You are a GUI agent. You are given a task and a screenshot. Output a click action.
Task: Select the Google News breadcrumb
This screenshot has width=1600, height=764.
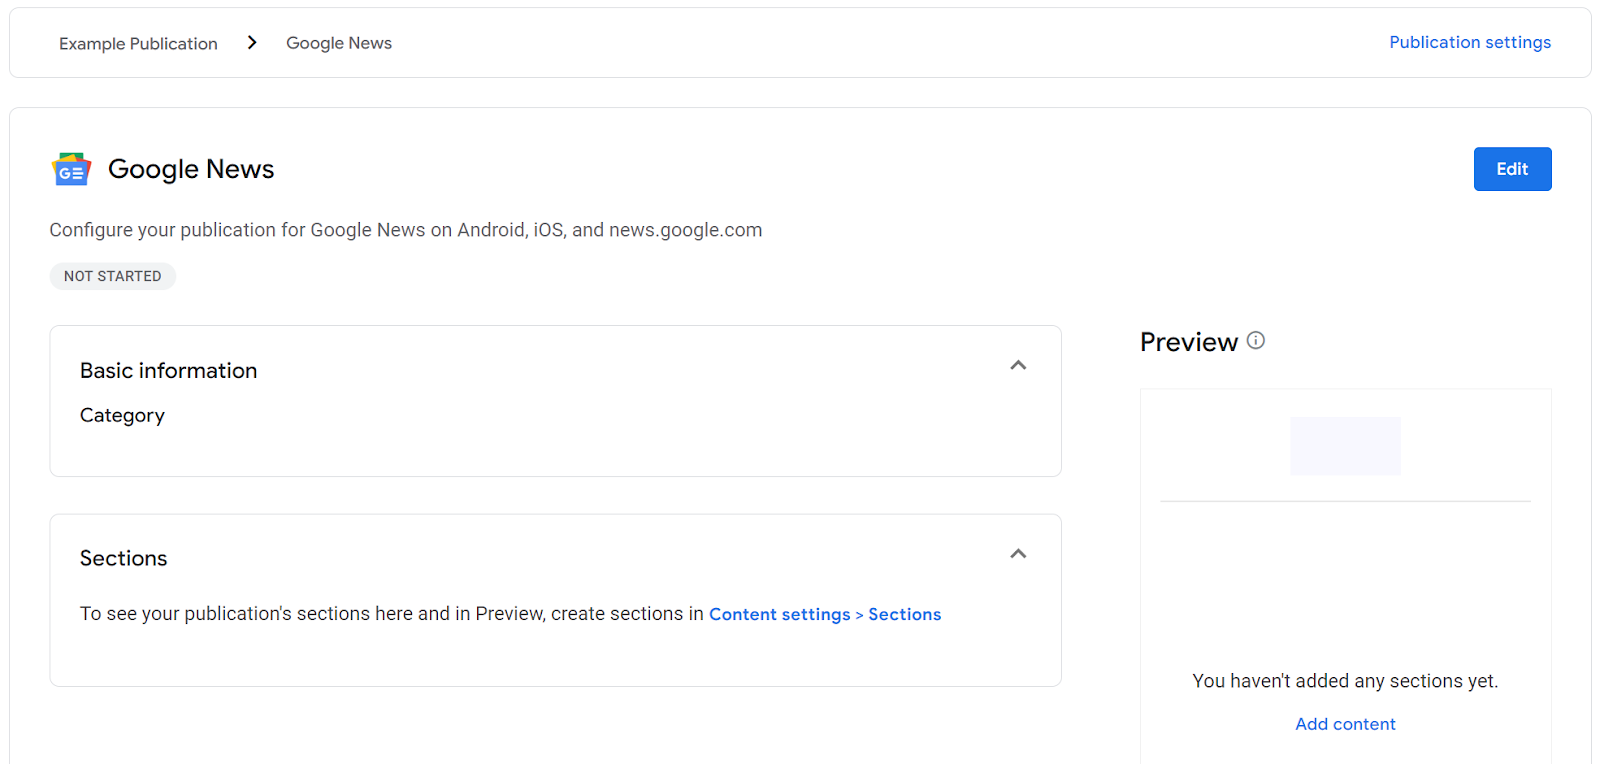[x=339, y=43]
